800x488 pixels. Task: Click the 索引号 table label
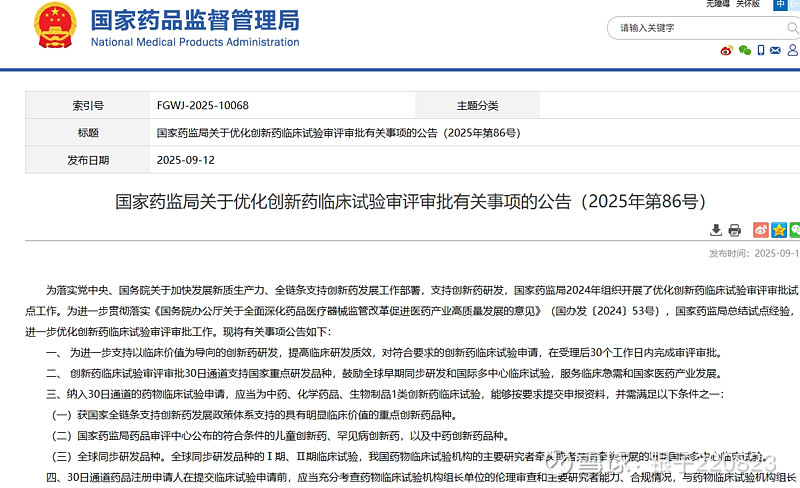(x=88, y=106)
